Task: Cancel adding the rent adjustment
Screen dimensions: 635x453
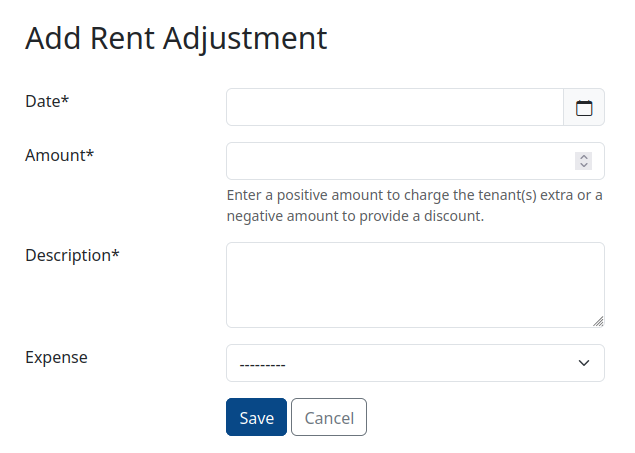Action: coord(329,417)
